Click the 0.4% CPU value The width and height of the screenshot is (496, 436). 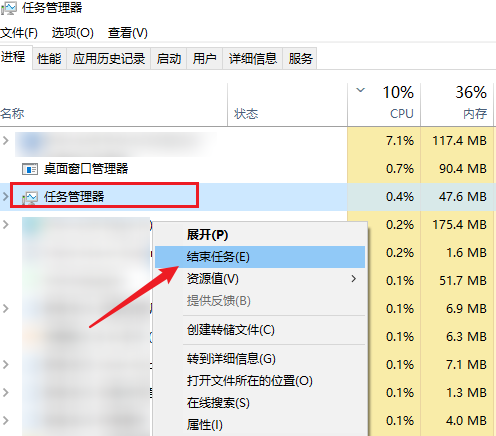400,196
